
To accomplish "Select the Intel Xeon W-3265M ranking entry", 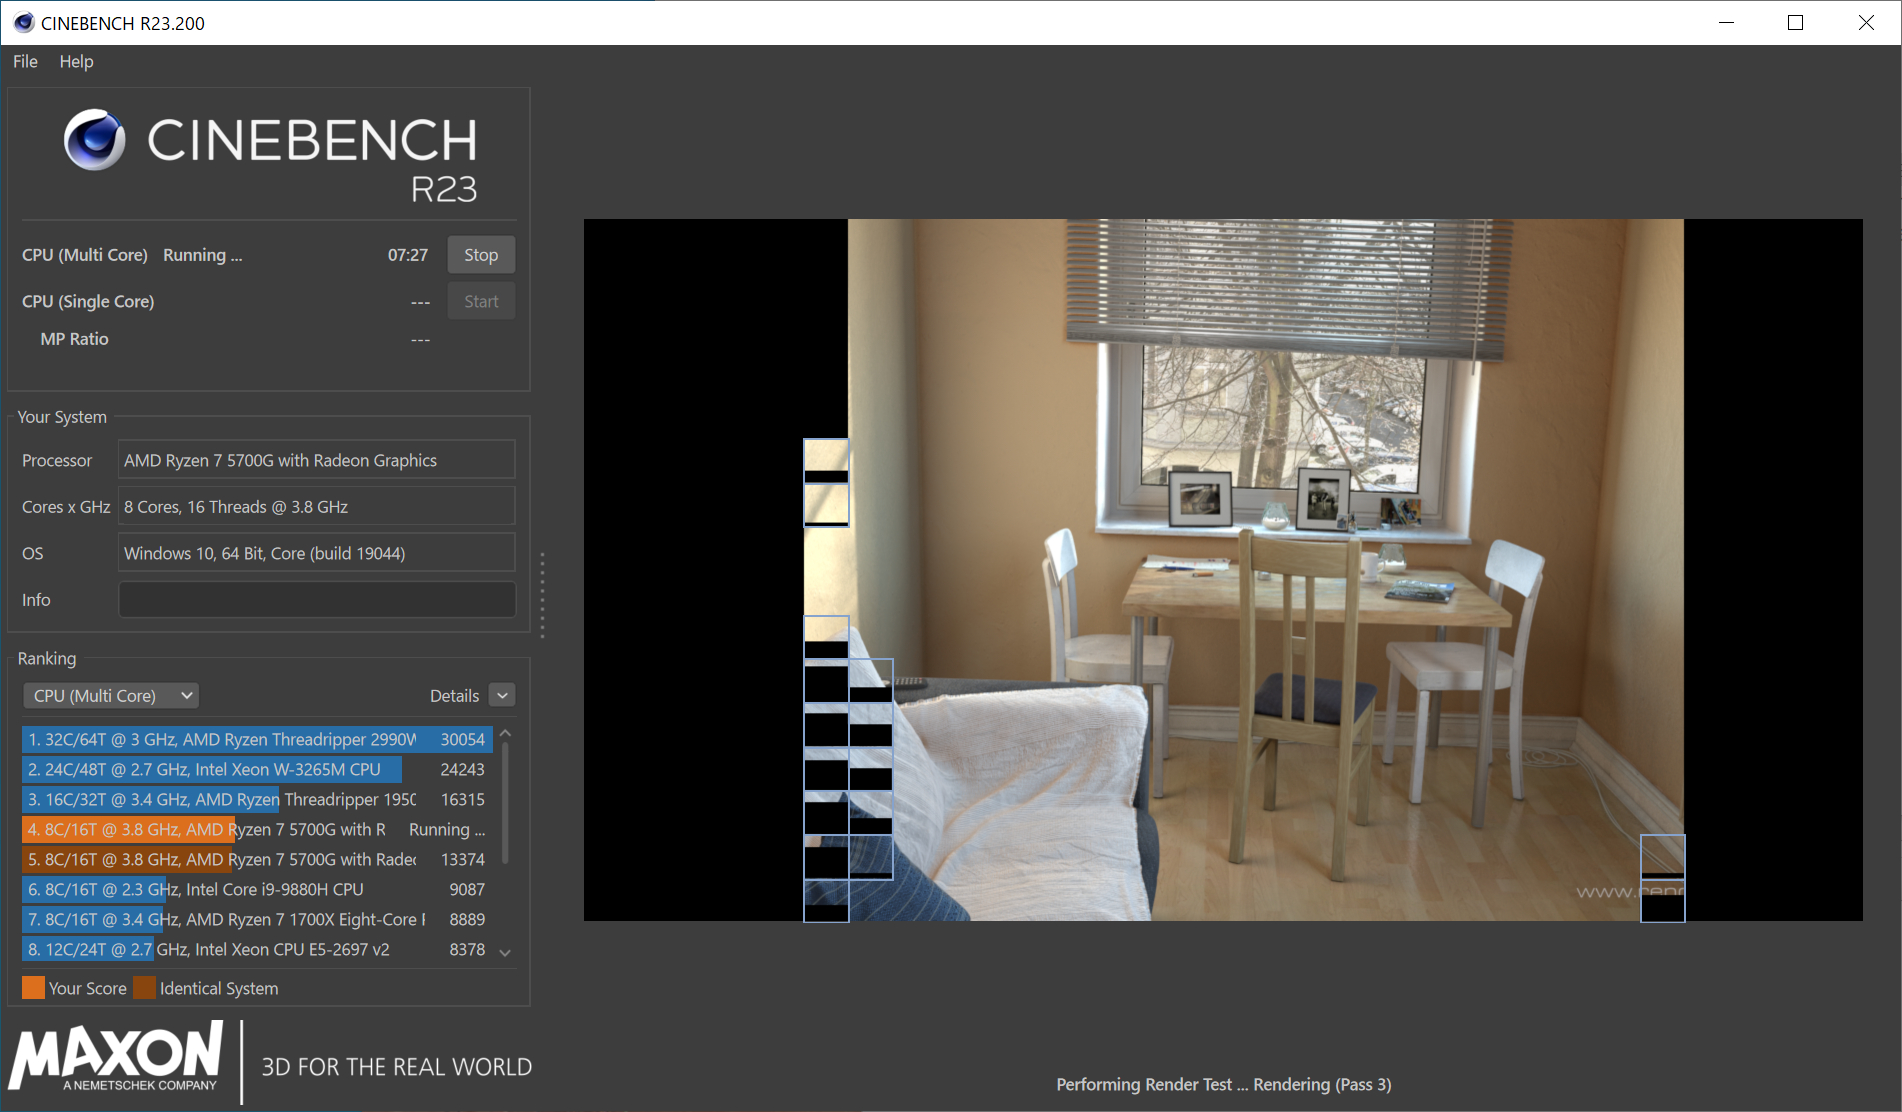I will [257, 769].
